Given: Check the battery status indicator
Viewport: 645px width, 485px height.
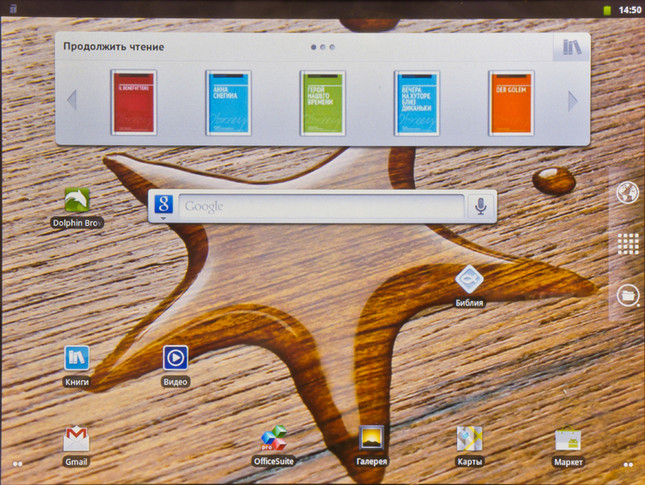Looking at the screenshot, I should point(607,10).
